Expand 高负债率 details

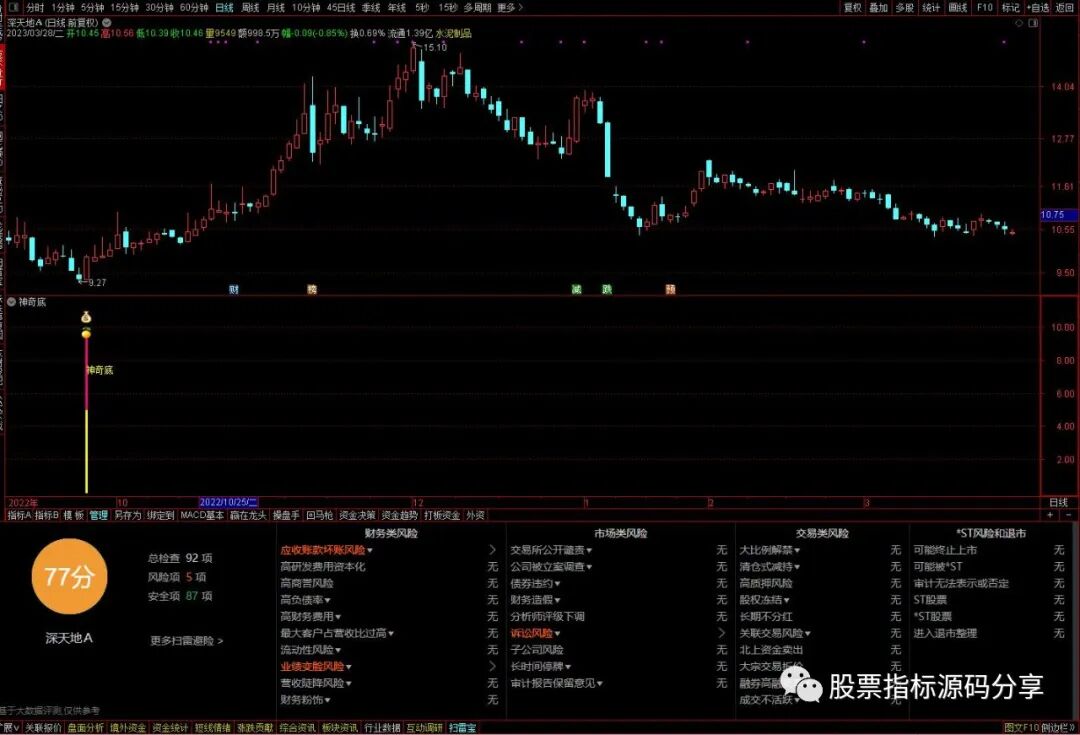click(x=327, y=600)
